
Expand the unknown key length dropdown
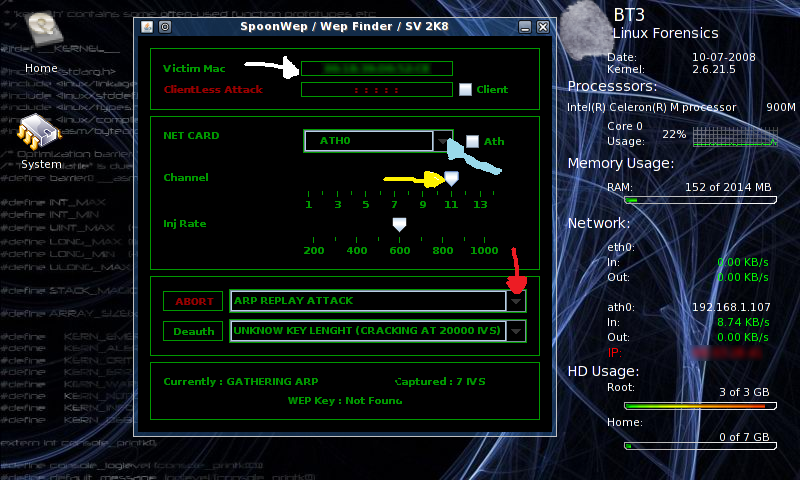516,331
